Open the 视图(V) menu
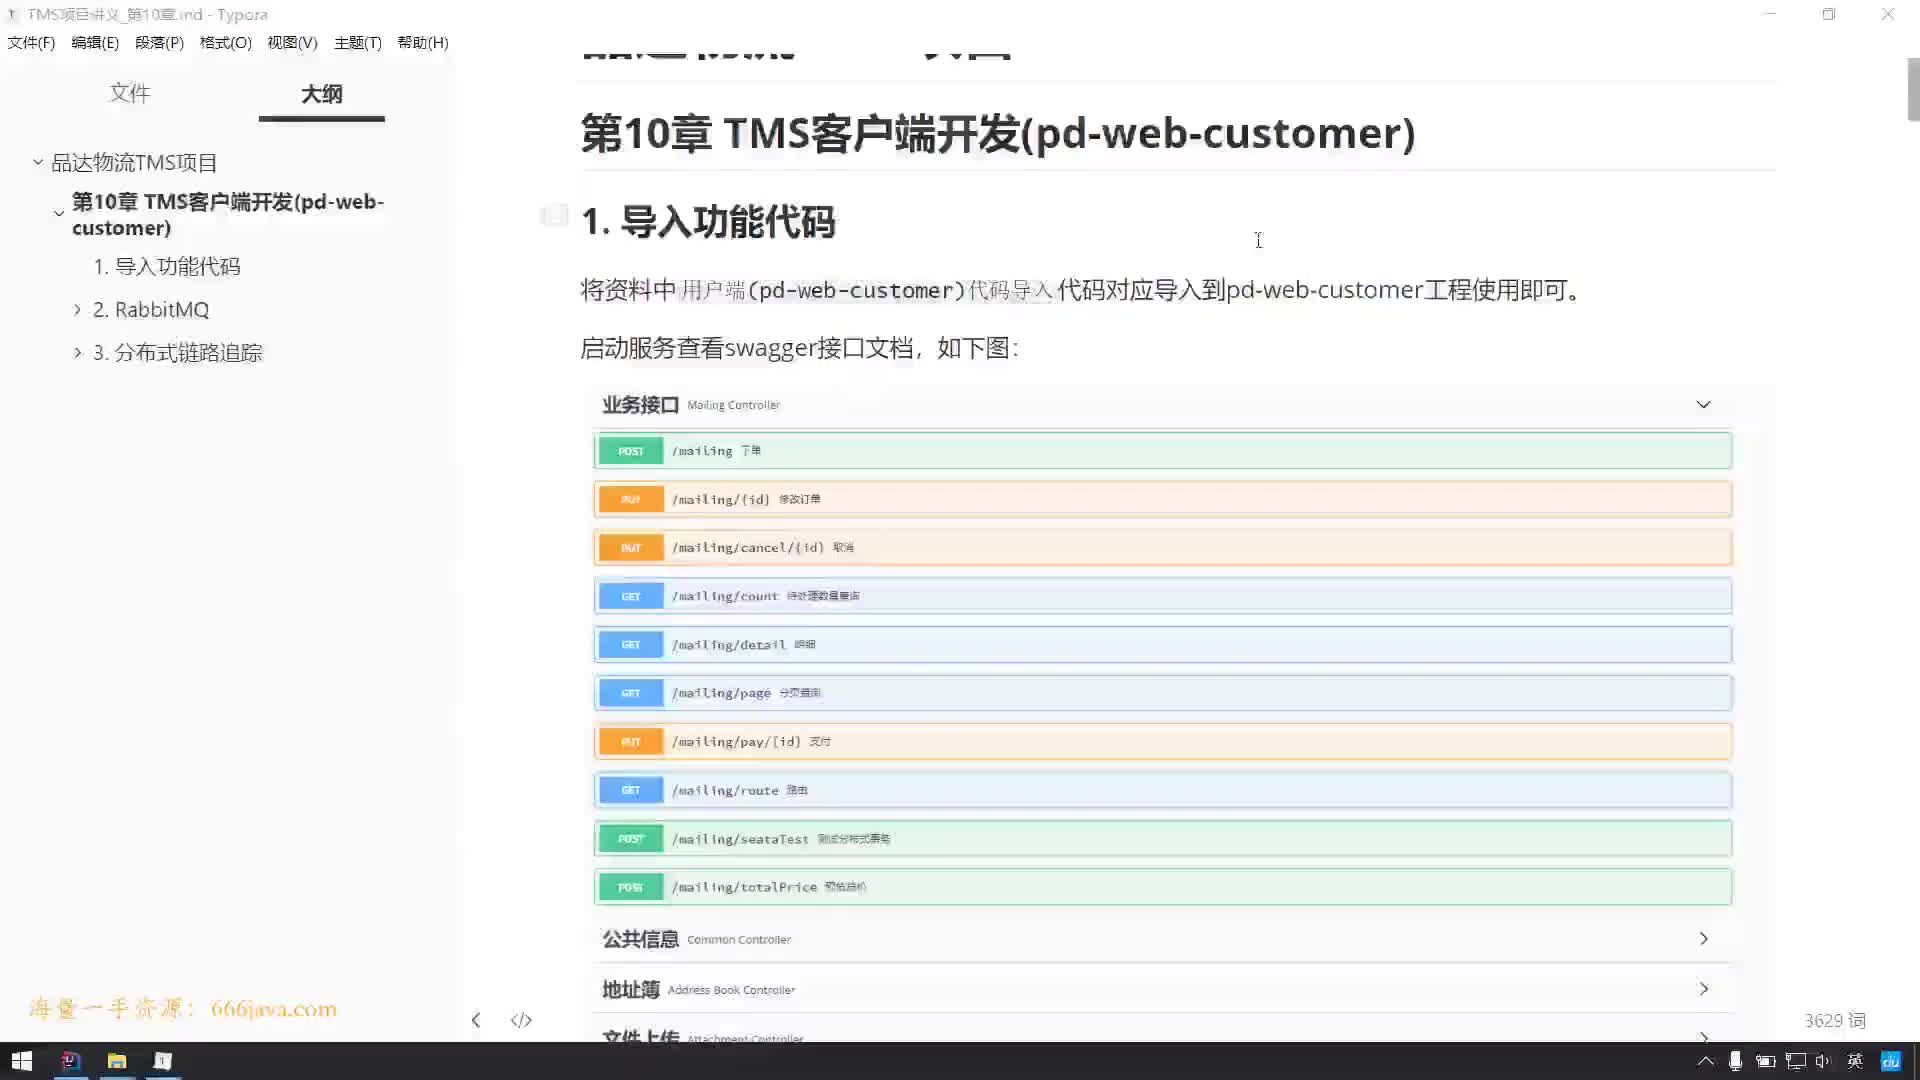 point(292,42)
